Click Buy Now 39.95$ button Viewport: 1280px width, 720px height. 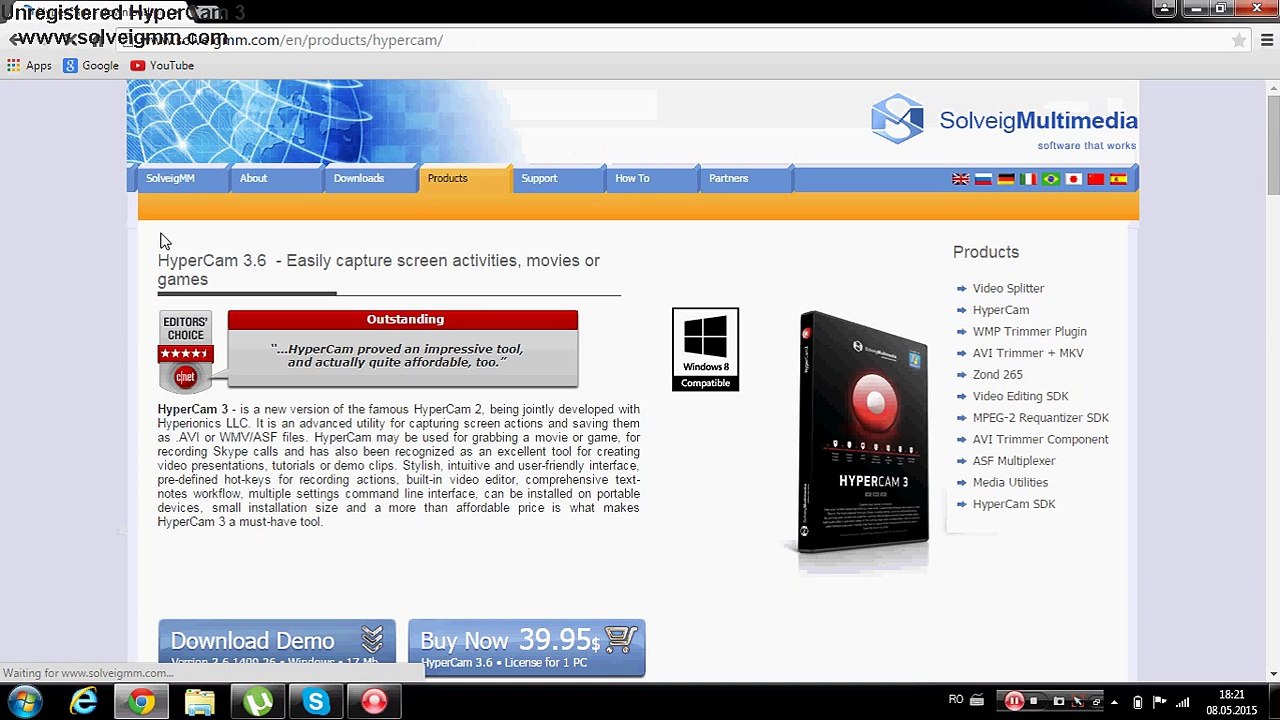pyautogui.click(x=527, y=647)
